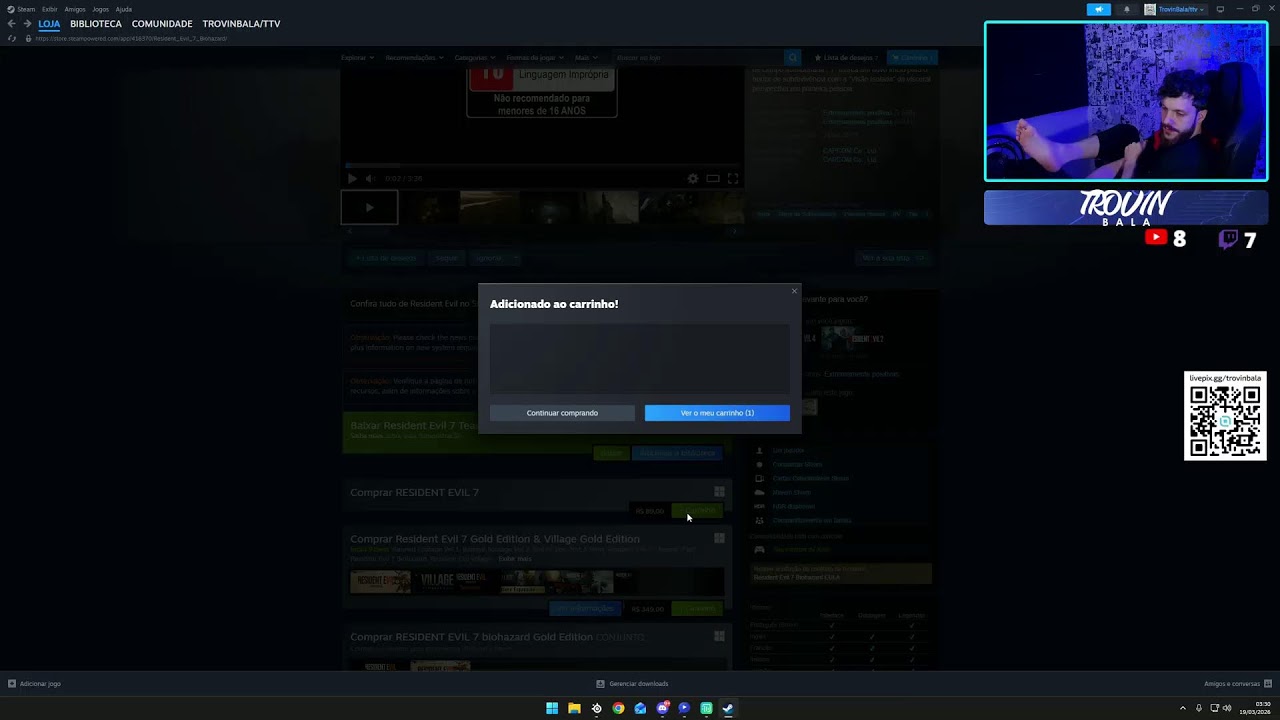Open the blue play-bubble app in the taskbar
This screenshot has height=720, width=1280.
(x=684, y=708)
